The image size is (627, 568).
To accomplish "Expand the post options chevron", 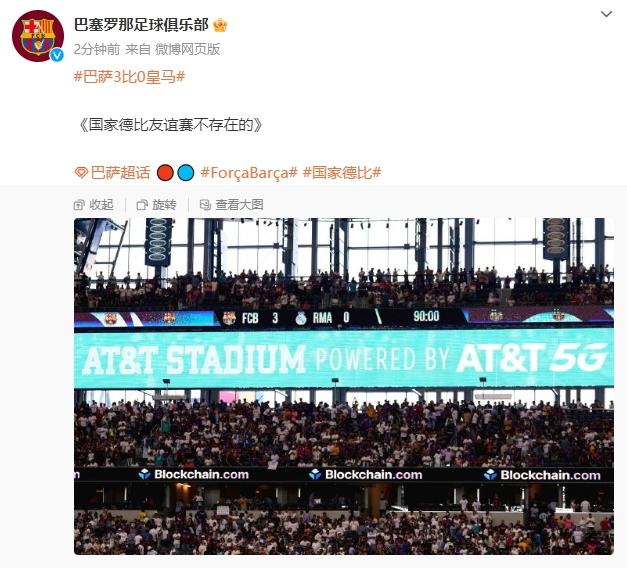I will [606, 14].
